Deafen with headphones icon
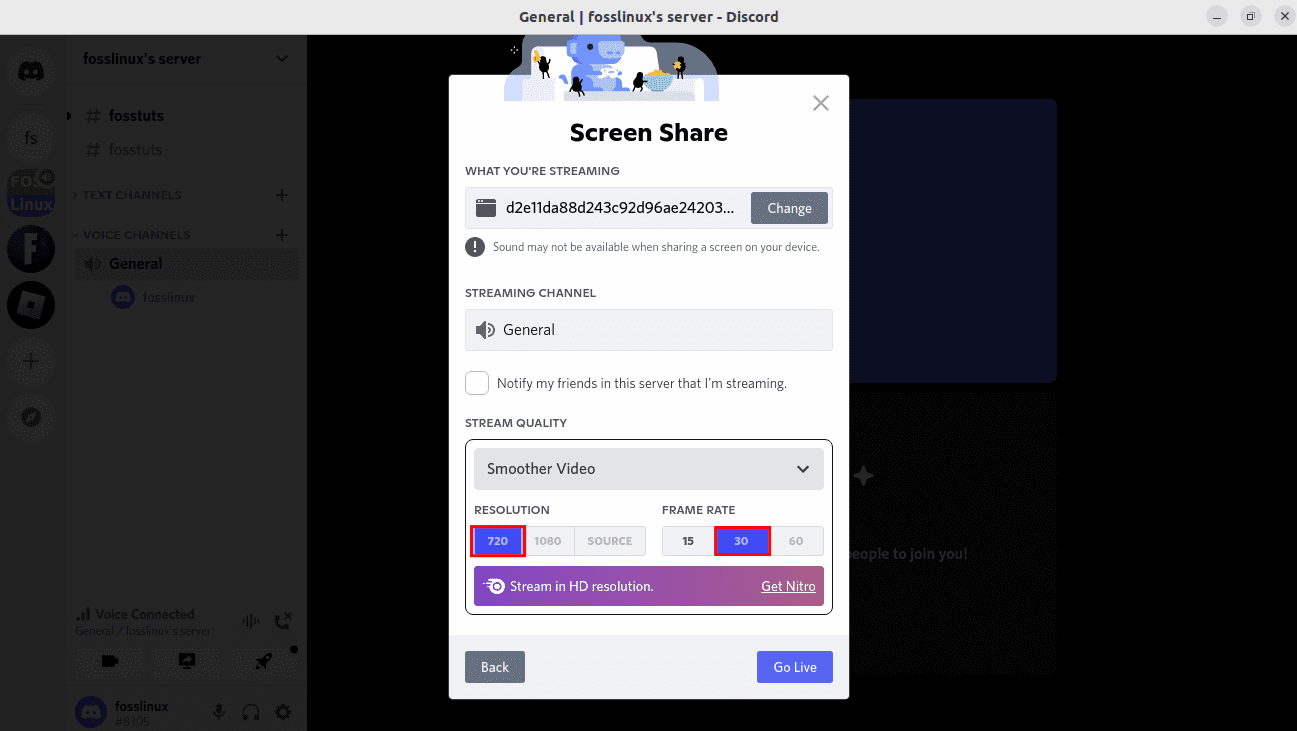This screenshot has height=731, width=1297. [x=251, y=712]
